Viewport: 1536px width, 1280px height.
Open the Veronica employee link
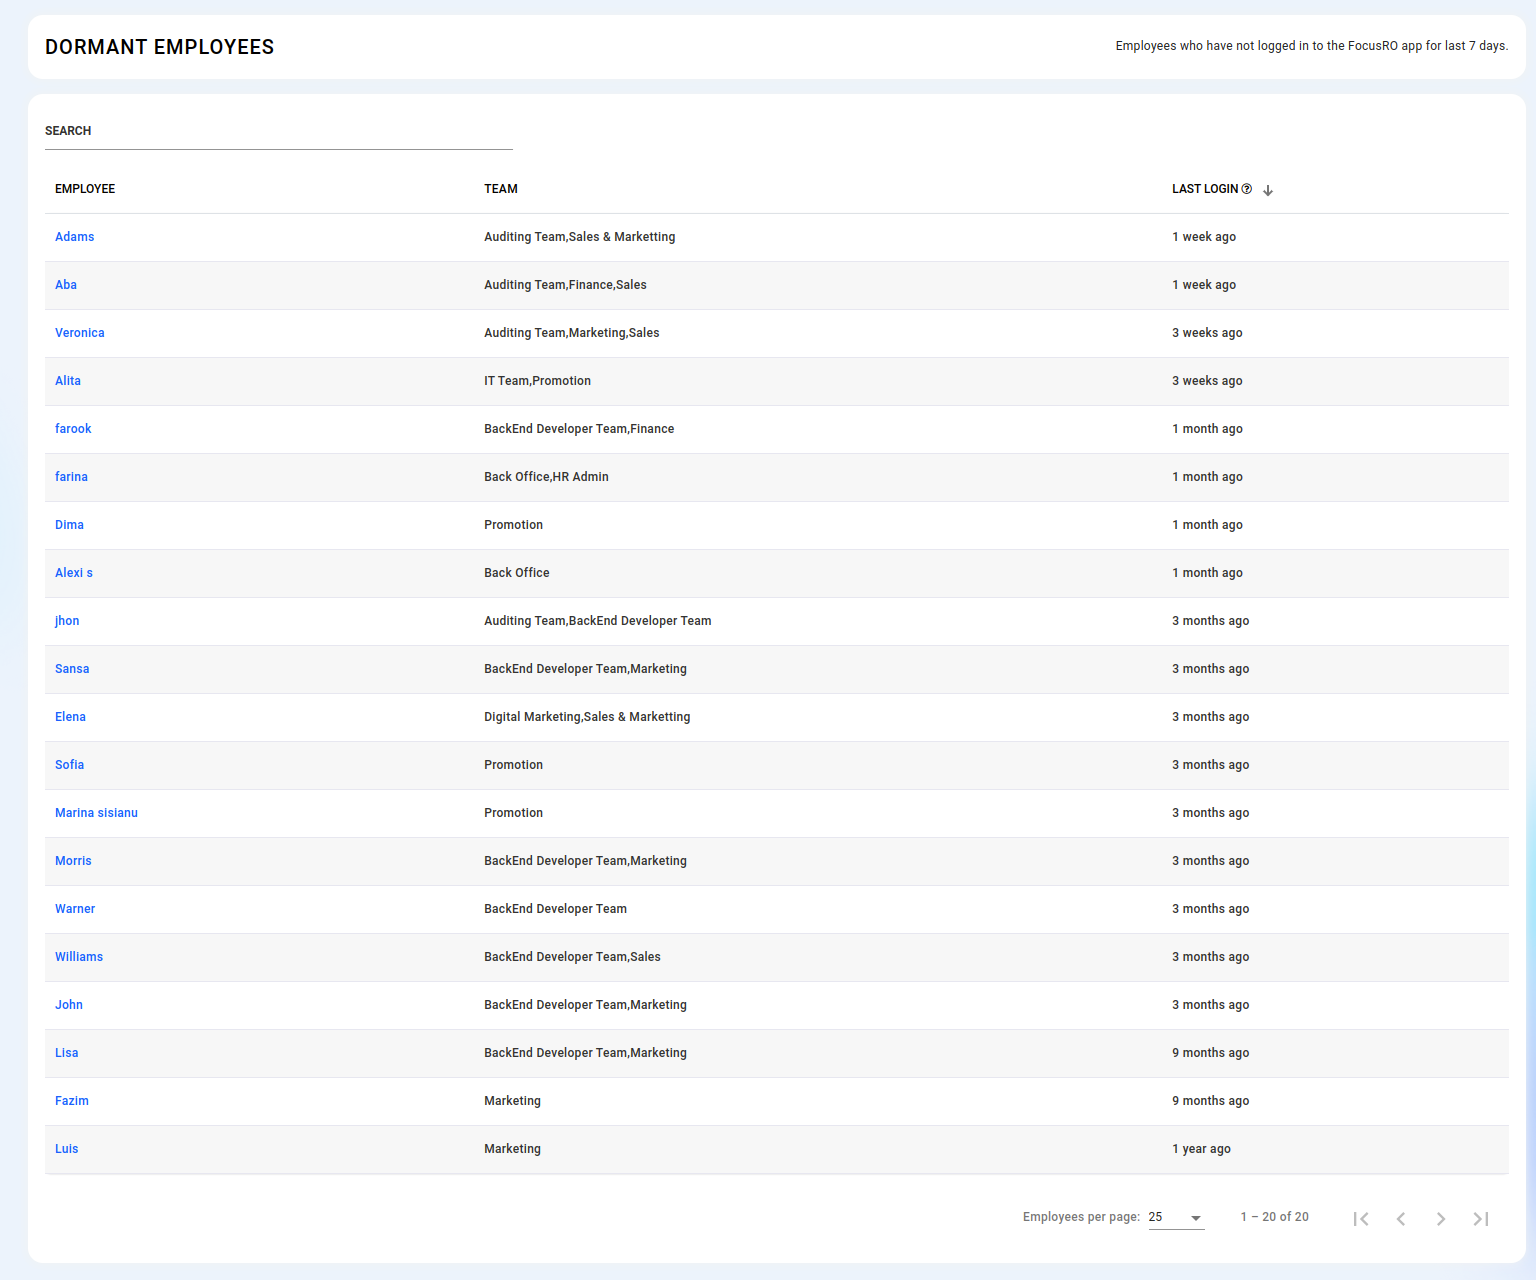click(80, 333)
